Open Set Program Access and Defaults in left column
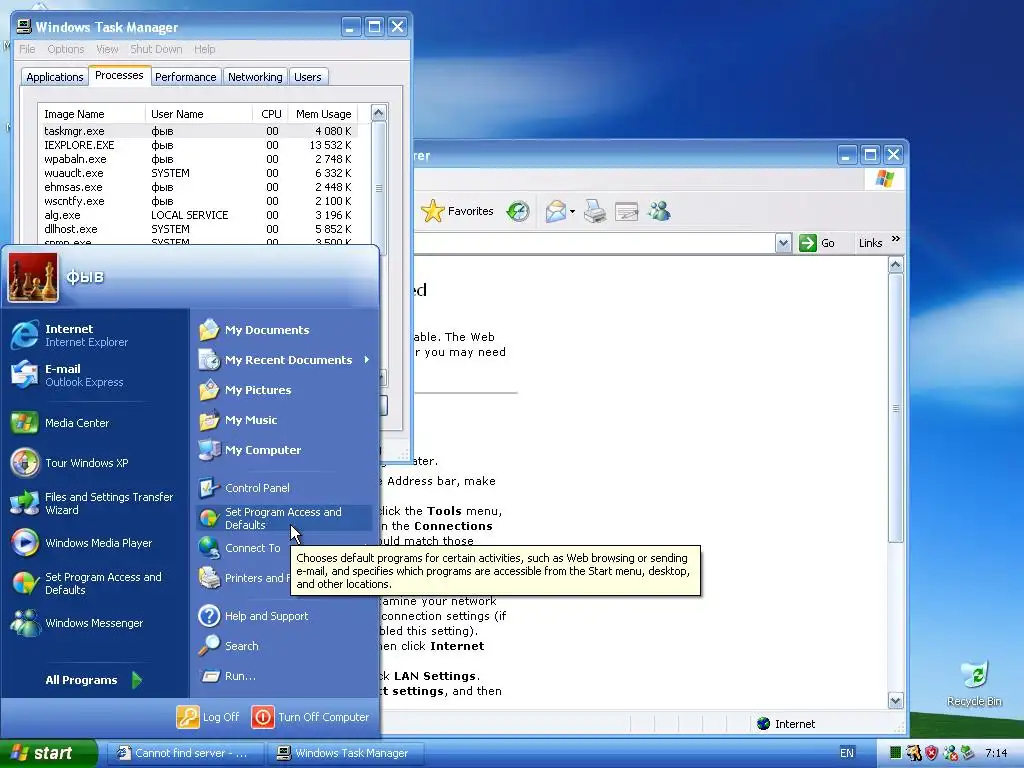The height and width of the screenshot is (768, 1024). (86, 583)
